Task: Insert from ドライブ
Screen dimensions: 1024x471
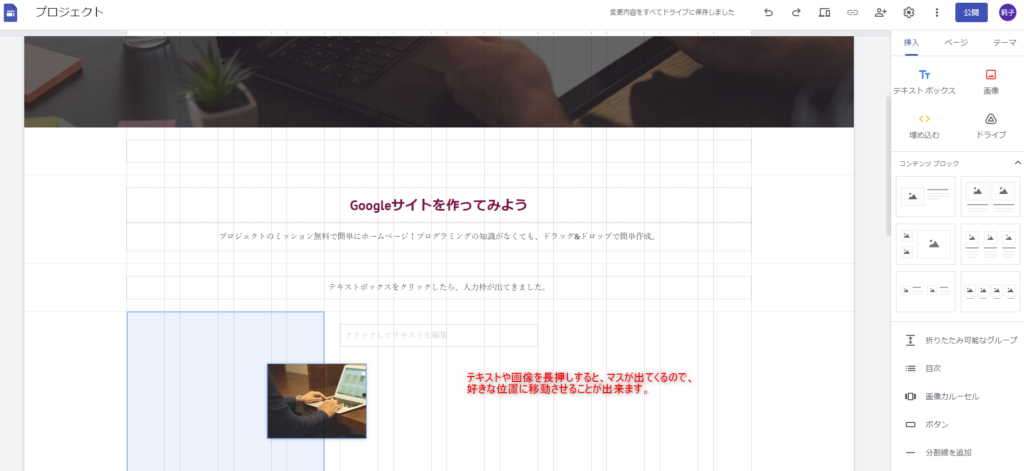Action: click(x=990, y=126)
